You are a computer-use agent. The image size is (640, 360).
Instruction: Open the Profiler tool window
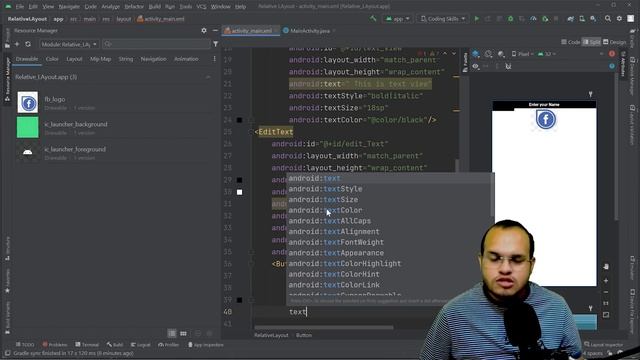point(168,345)
